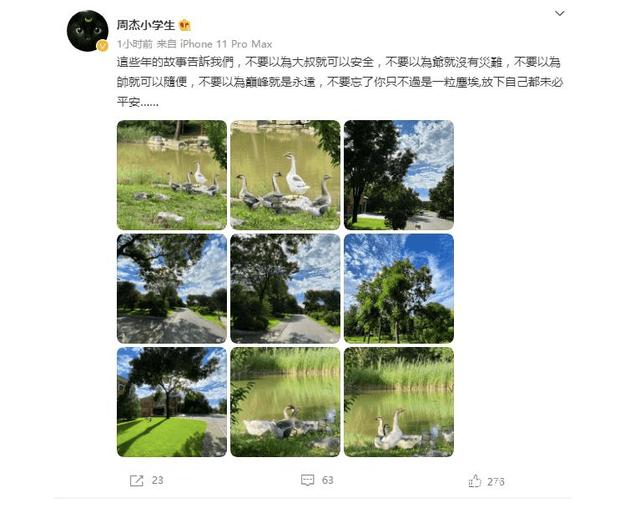Open the top-right photo of trees and sky
Screen dimensions: 640x508
click(399, 175)
